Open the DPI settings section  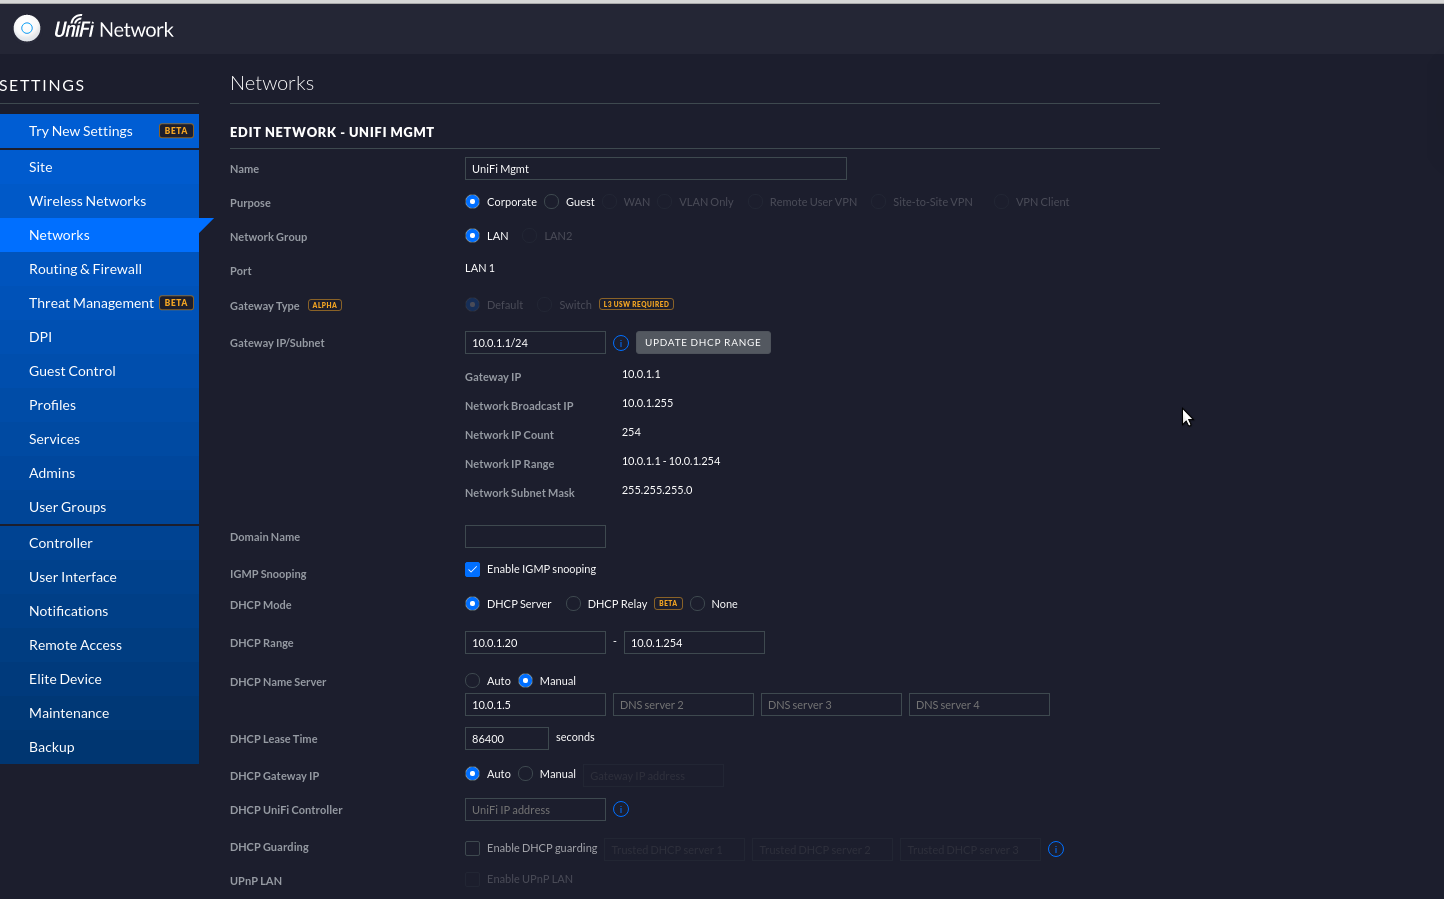99,337
